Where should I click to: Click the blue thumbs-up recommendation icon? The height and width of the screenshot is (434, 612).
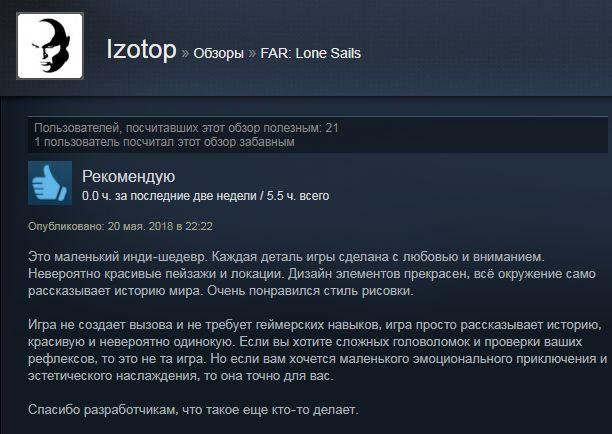50,183
